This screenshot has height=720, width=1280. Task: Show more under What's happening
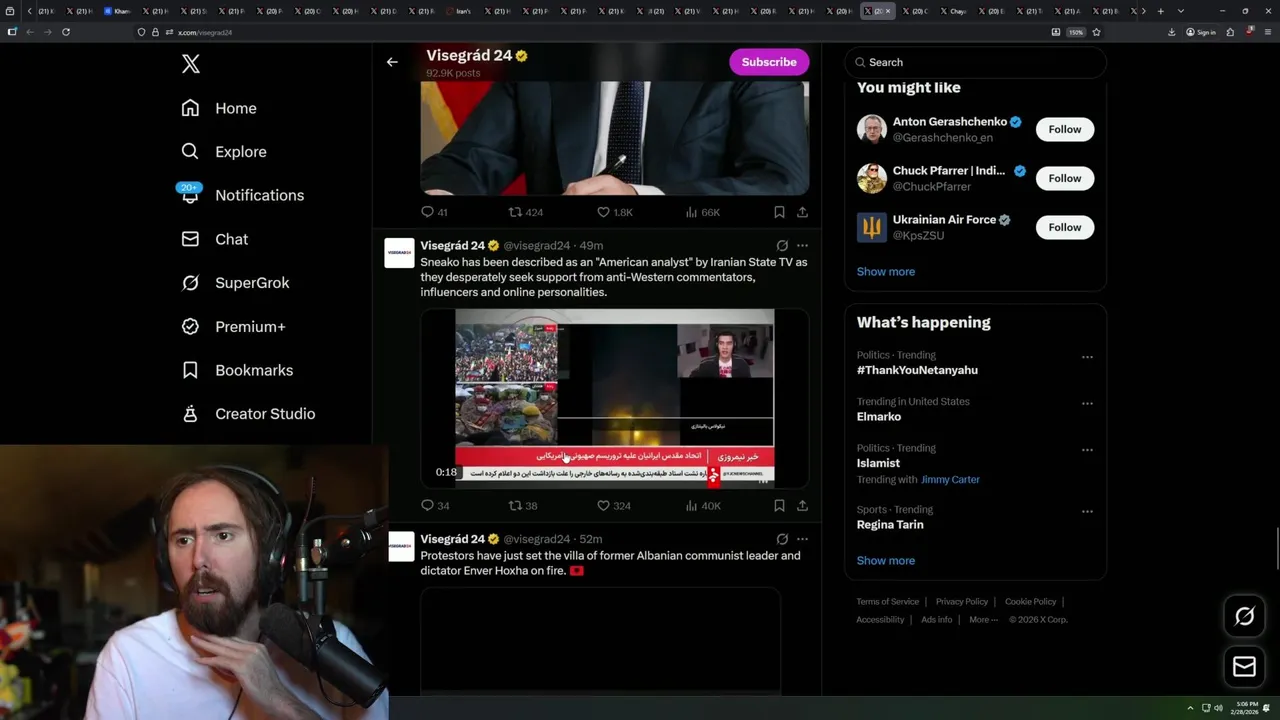pos(886,561)
